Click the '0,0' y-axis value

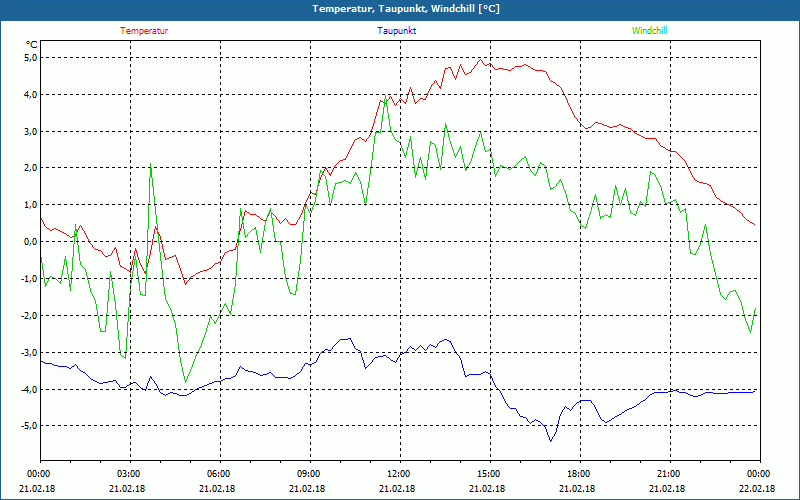click(31, 241)
